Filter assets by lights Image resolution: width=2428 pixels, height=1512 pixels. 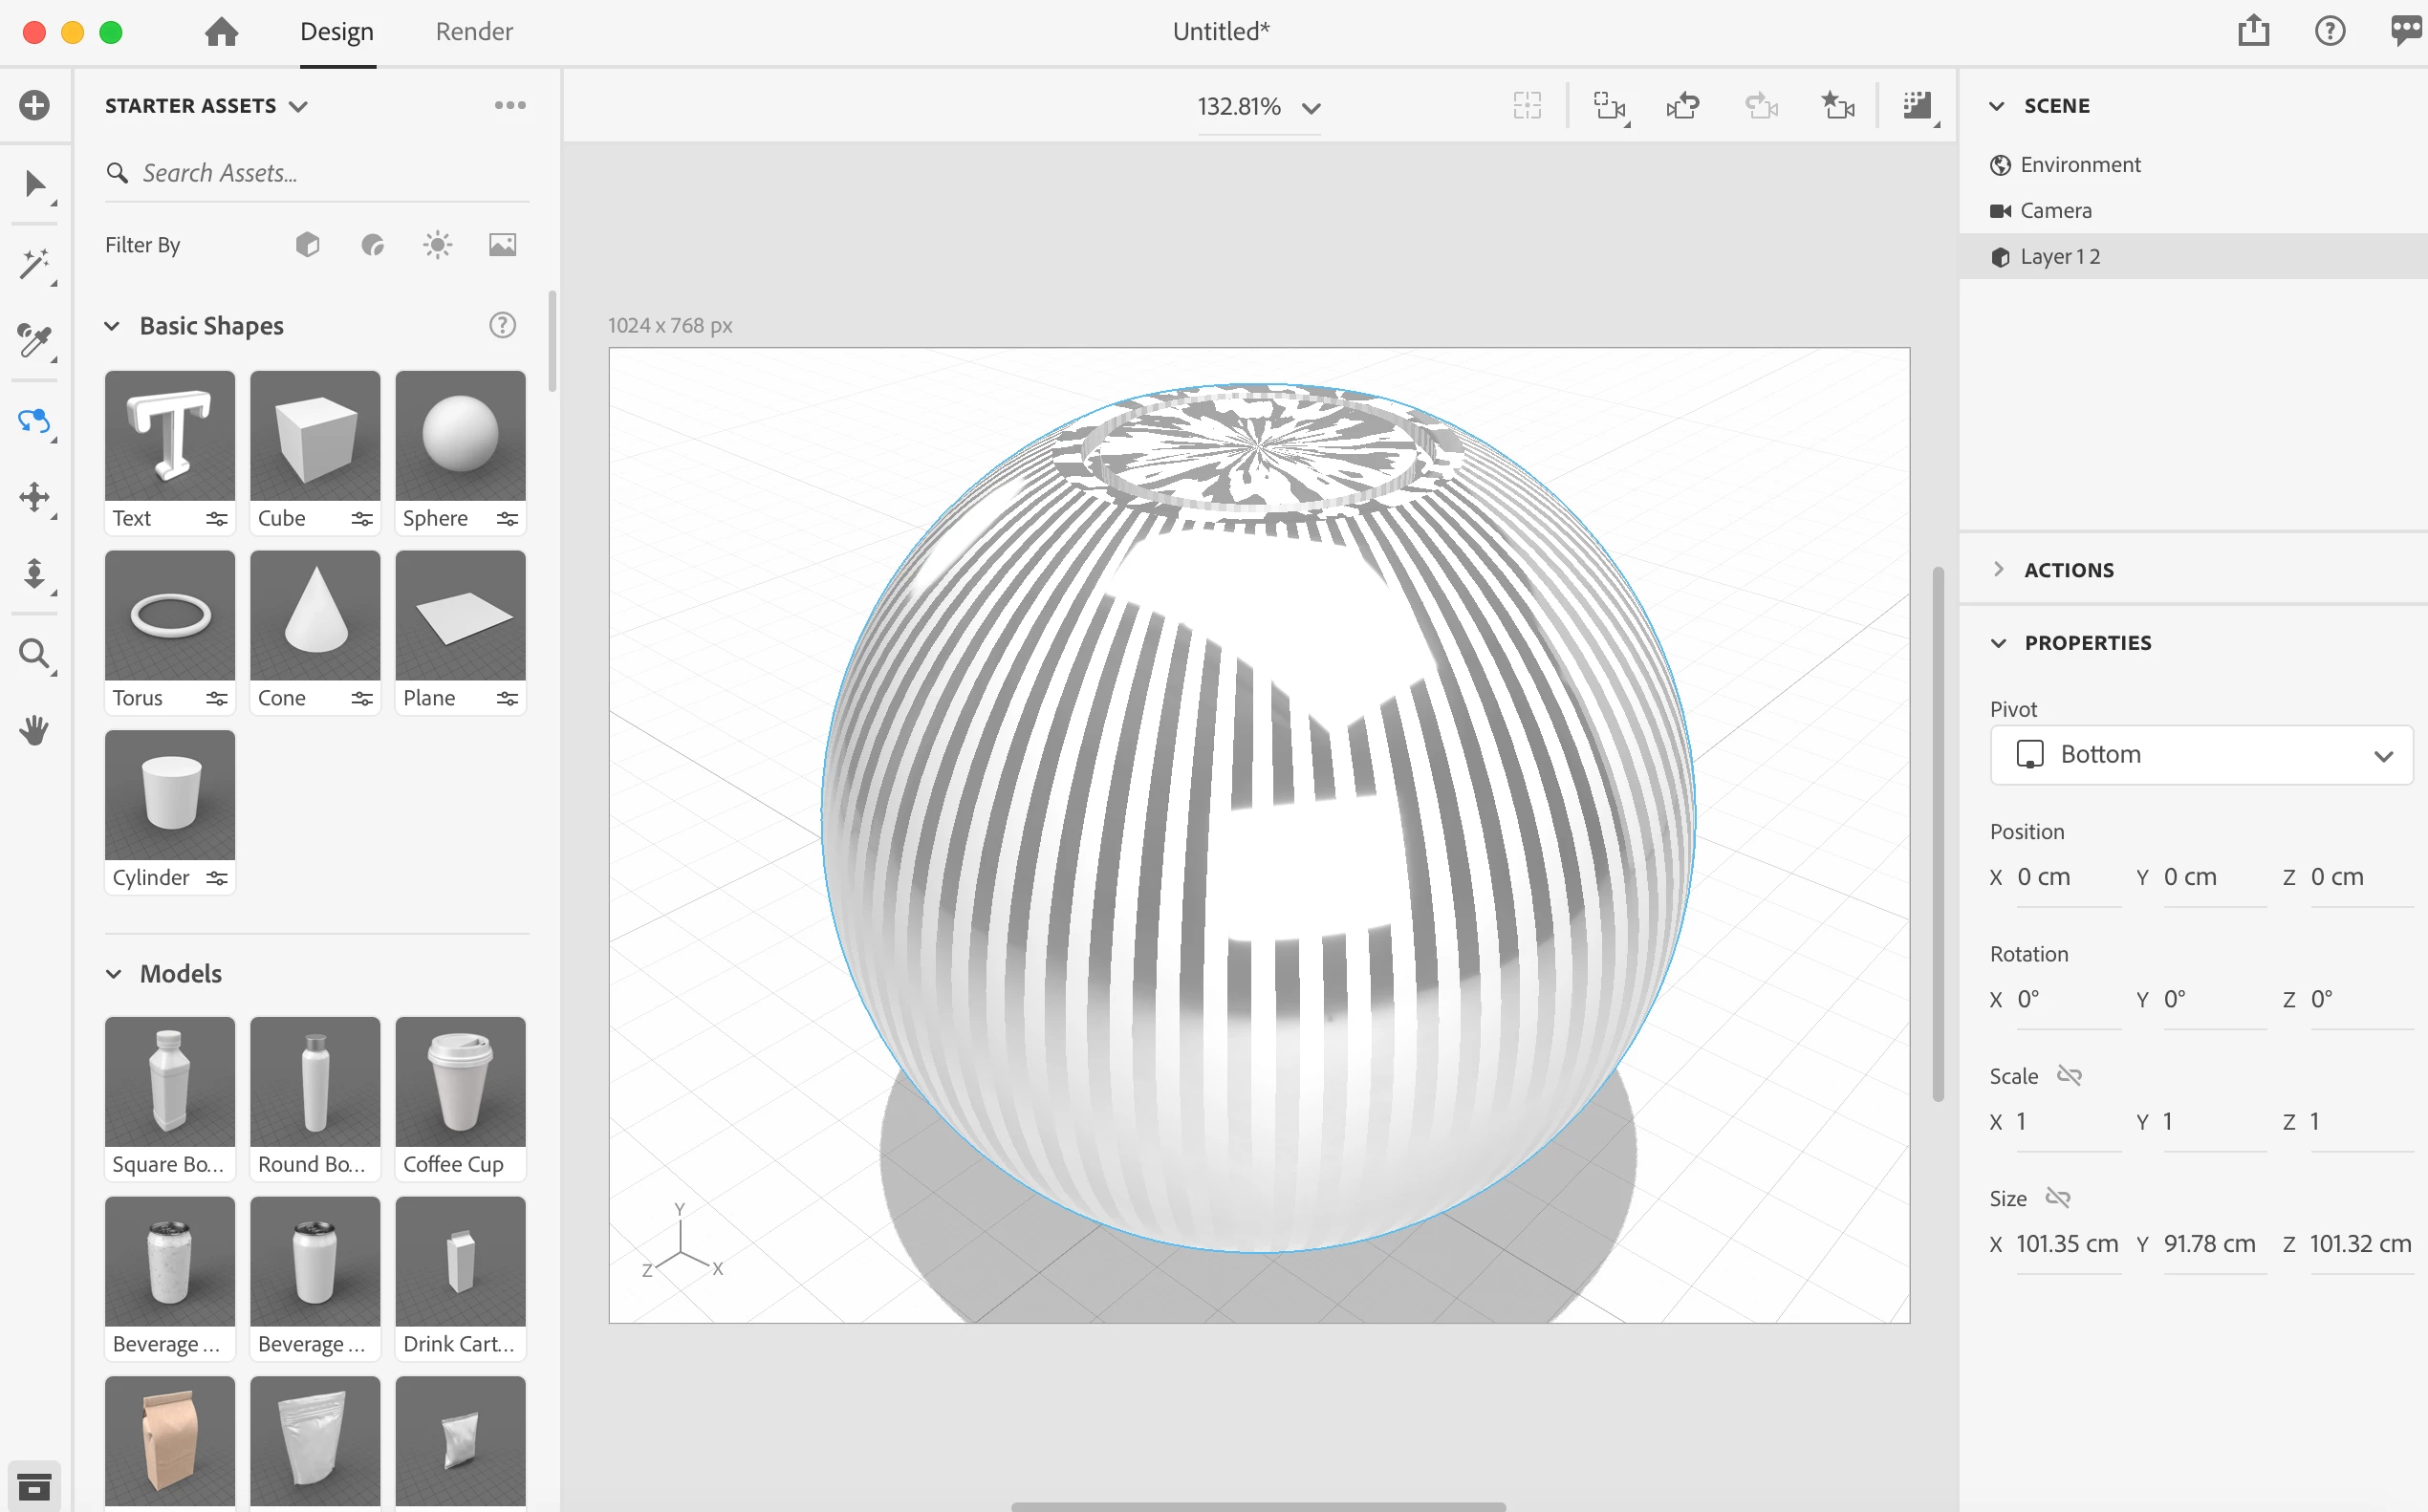point(437,245)
